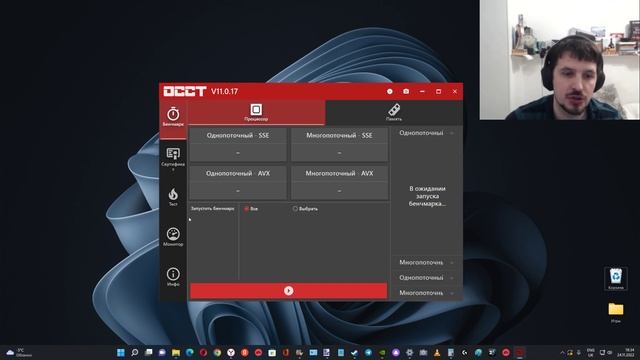Click the V11.0.17 version text
This screenshot has height=360, width=640.
[x=224, y=91]
